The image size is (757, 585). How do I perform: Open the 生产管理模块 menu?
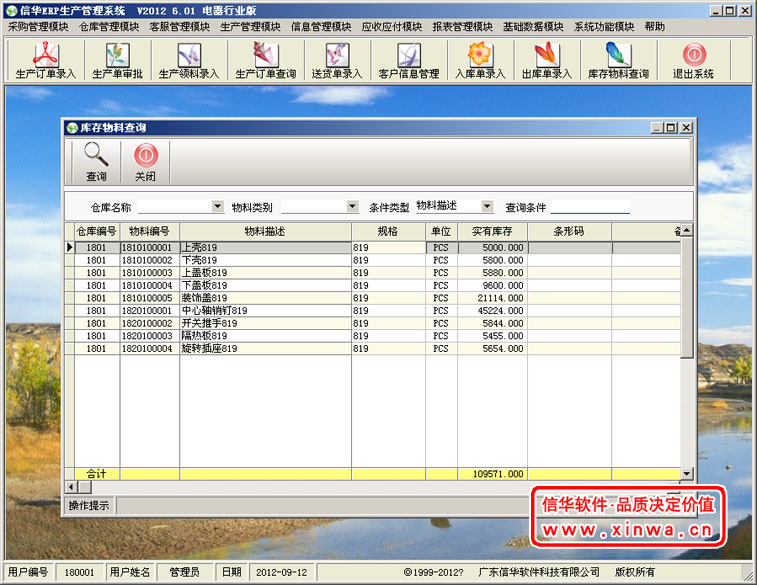(250, 27)
